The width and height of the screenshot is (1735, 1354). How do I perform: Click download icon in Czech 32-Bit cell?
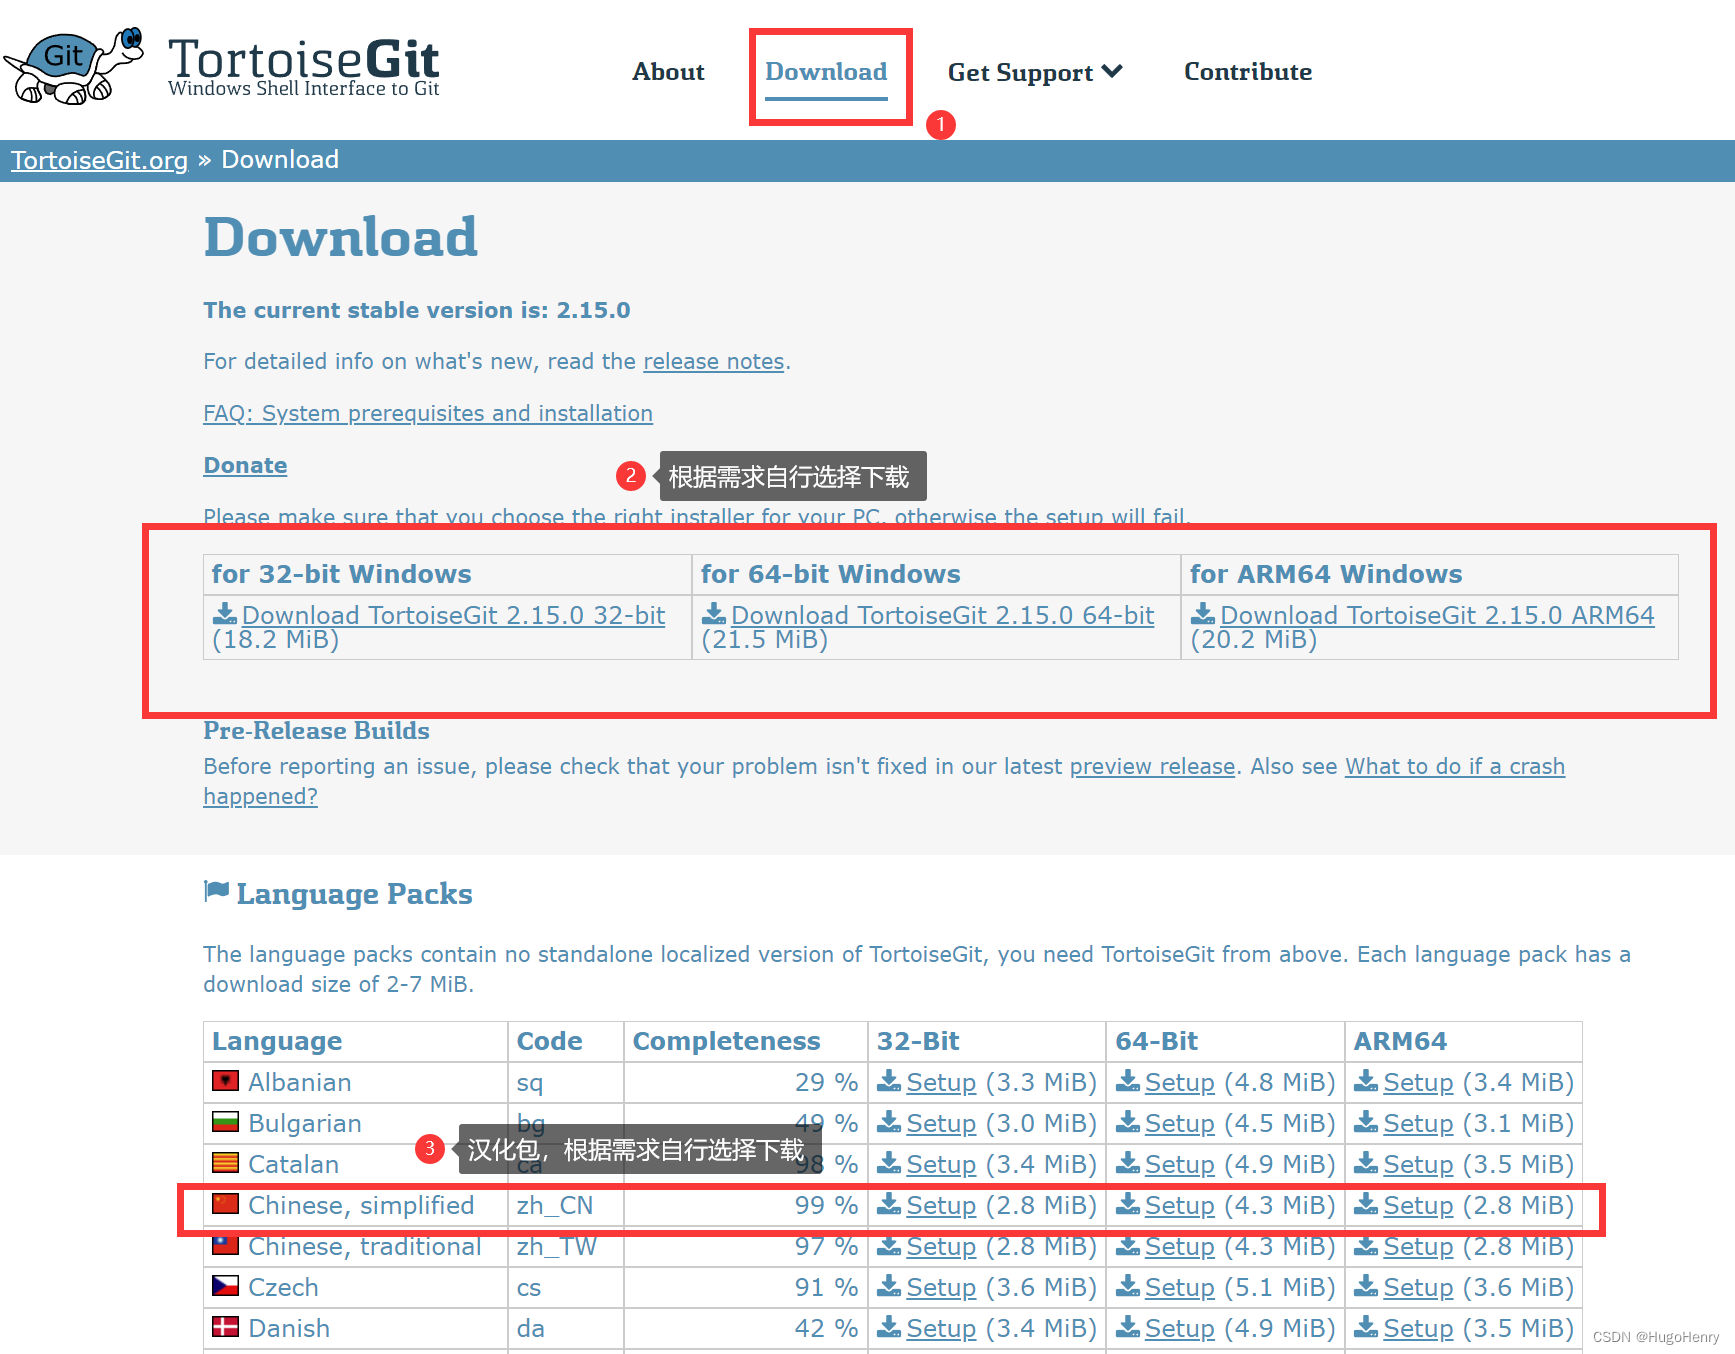click(x=889, y=1285)
